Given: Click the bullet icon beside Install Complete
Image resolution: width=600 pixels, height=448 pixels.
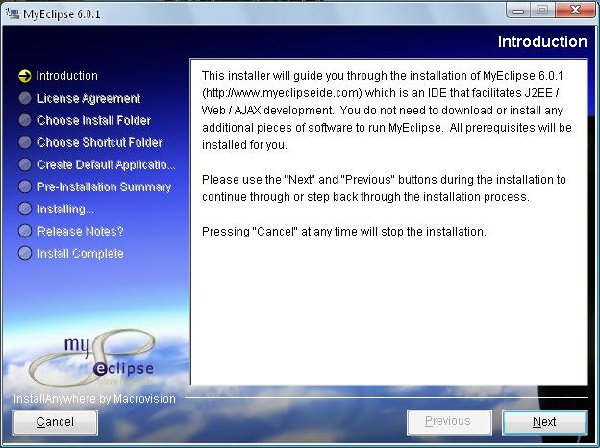Looking at the screenshot, I should (x=25, y=253).
